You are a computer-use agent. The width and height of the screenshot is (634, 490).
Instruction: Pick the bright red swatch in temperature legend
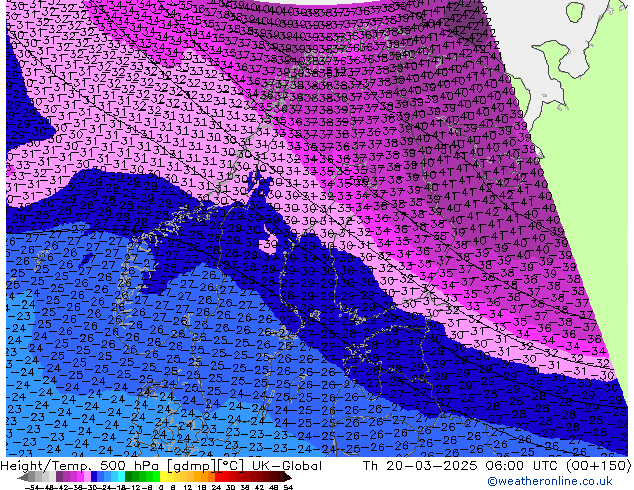(218, 476)
